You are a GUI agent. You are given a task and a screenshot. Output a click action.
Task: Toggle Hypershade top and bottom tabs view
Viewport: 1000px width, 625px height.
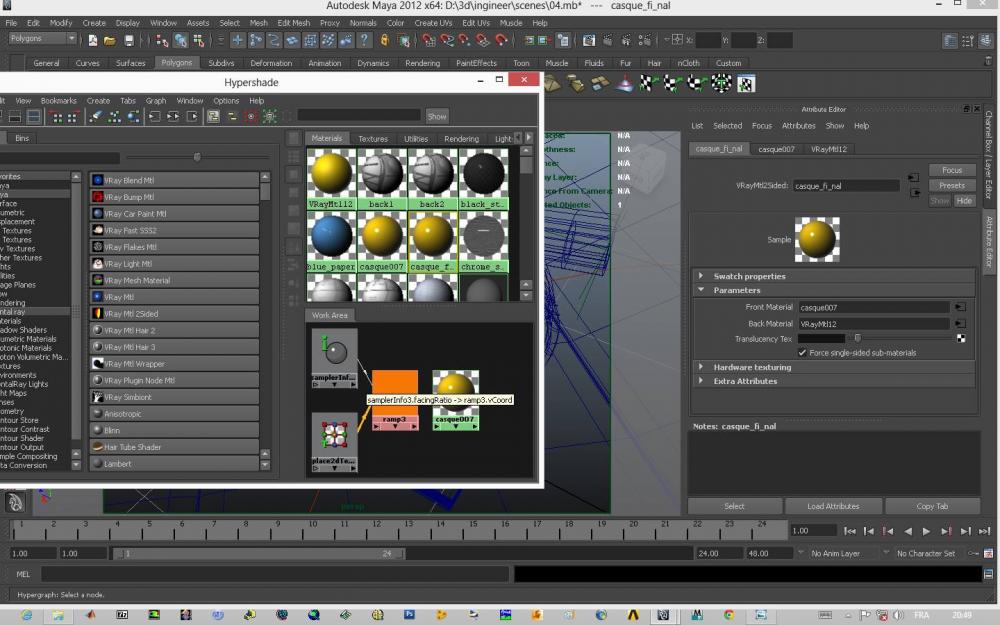34,117
